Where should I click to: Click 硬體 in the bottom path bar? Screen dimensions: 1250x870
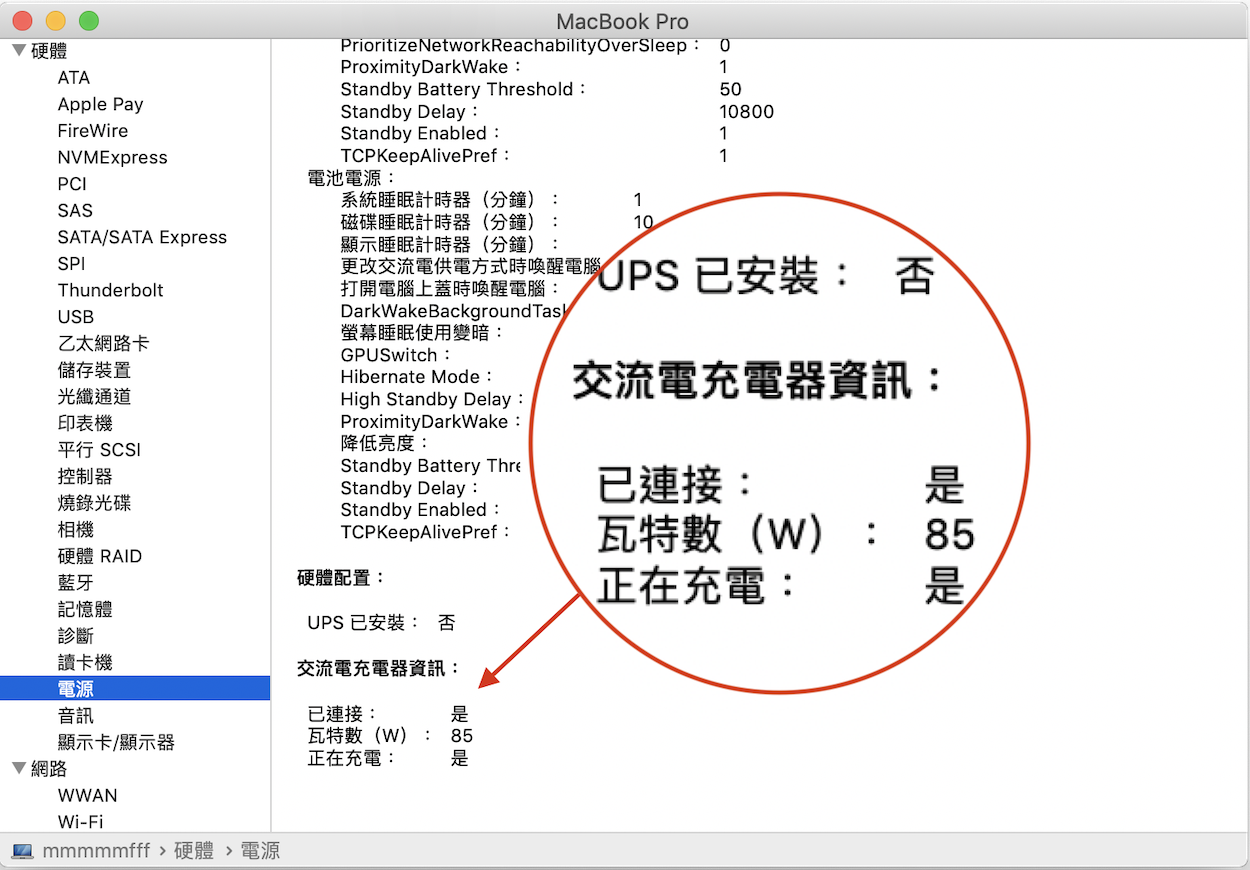pos(194,851)
